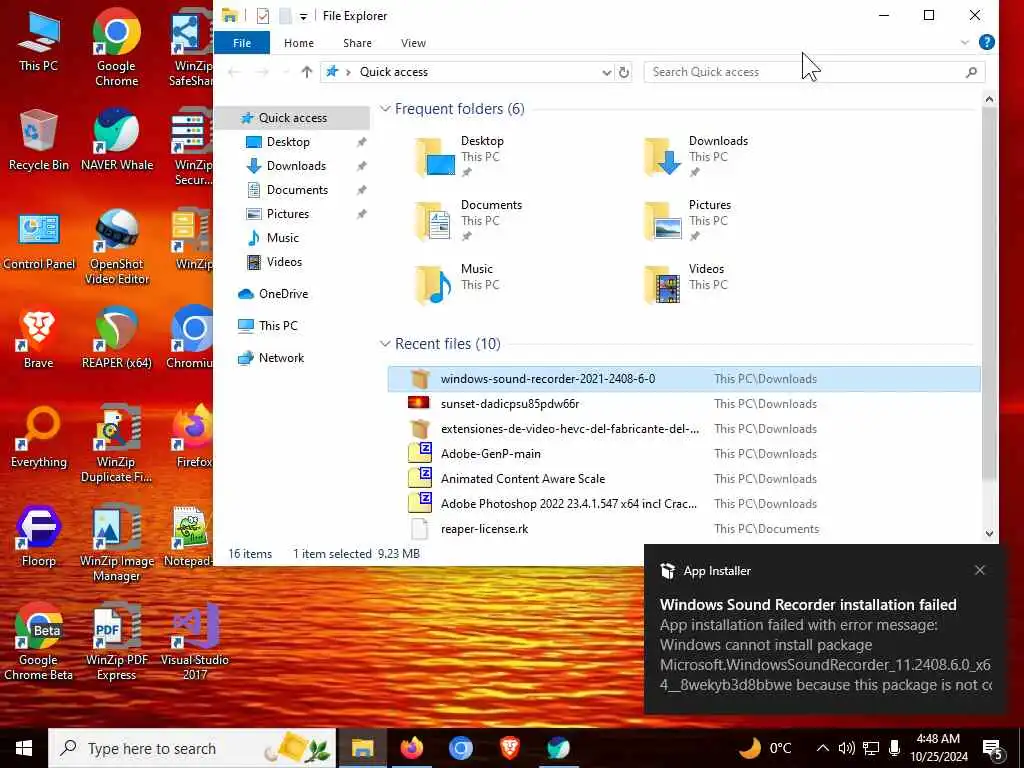Close the App Installer notification
The width and height of the screenshot is (1024, 768).
pyautogui.click(x=980, y=570)
